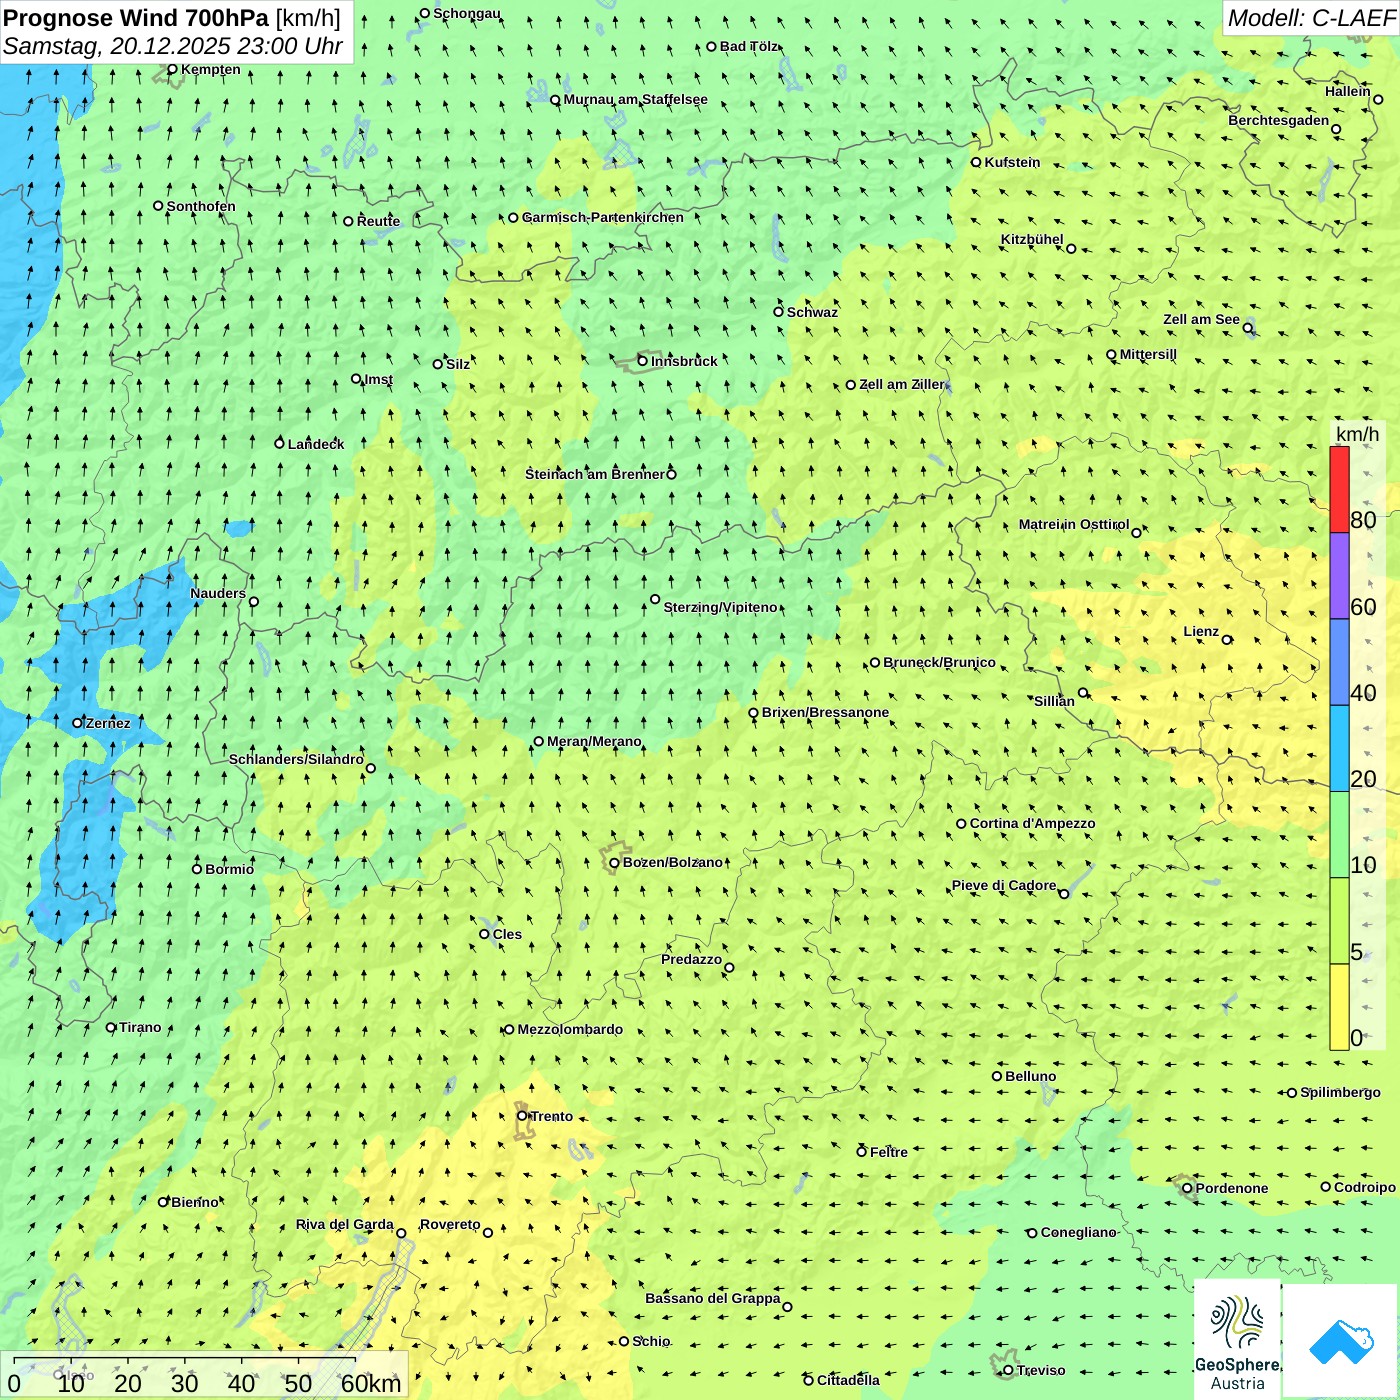Click the Bad Tölz label
This screenshot has width=1400, height=1400.
[x=748, y=46]
